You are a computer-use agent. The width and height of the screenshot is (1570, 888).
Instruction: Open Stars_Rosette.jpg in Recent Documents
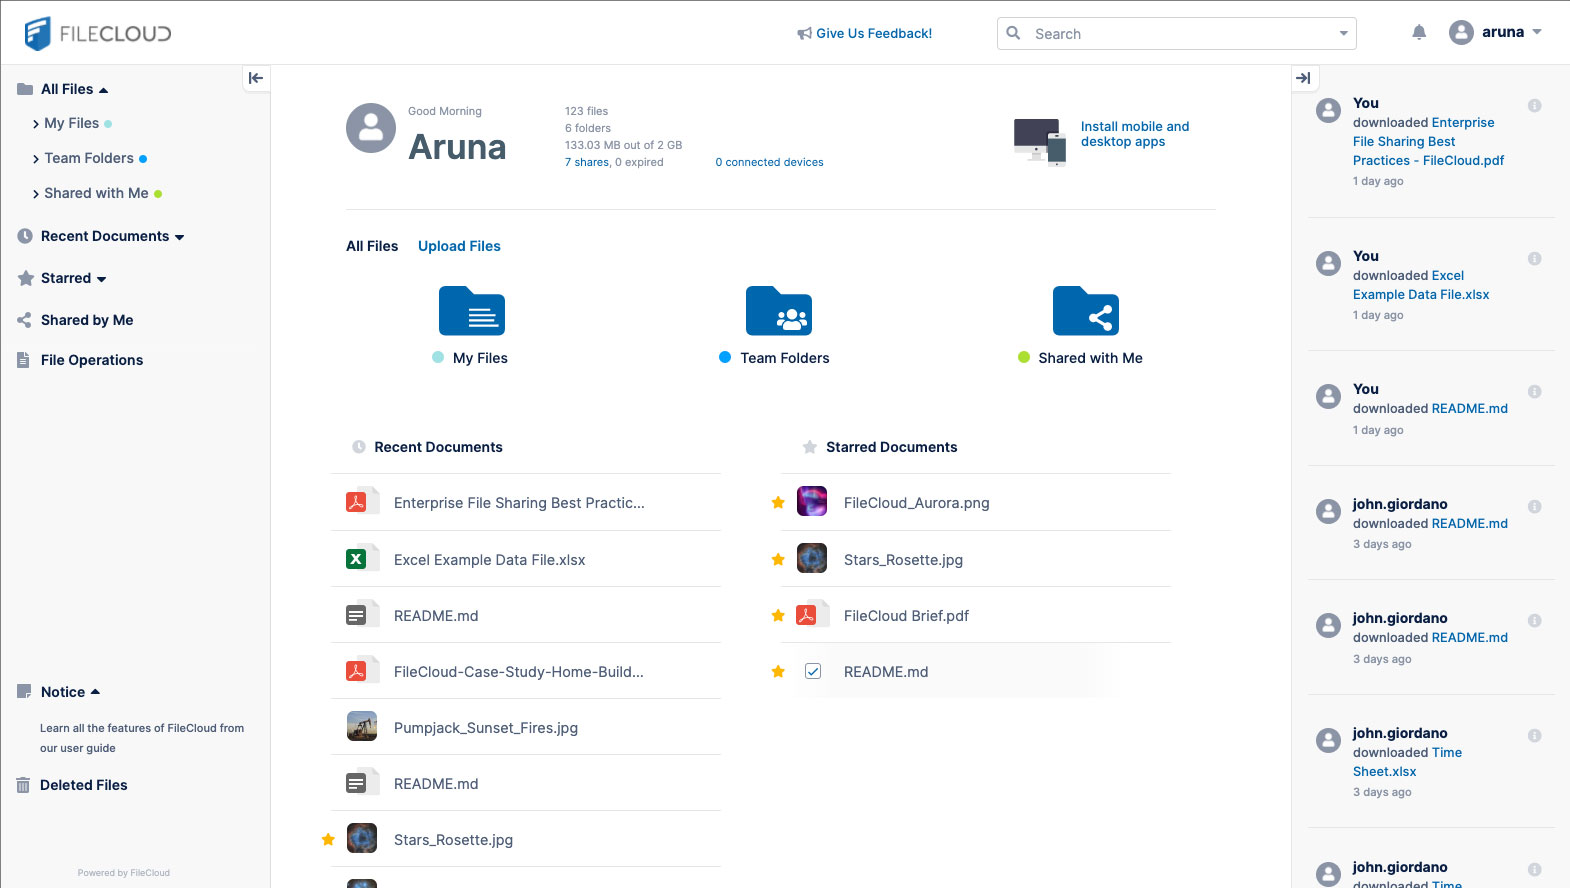(x=453, y=840)
